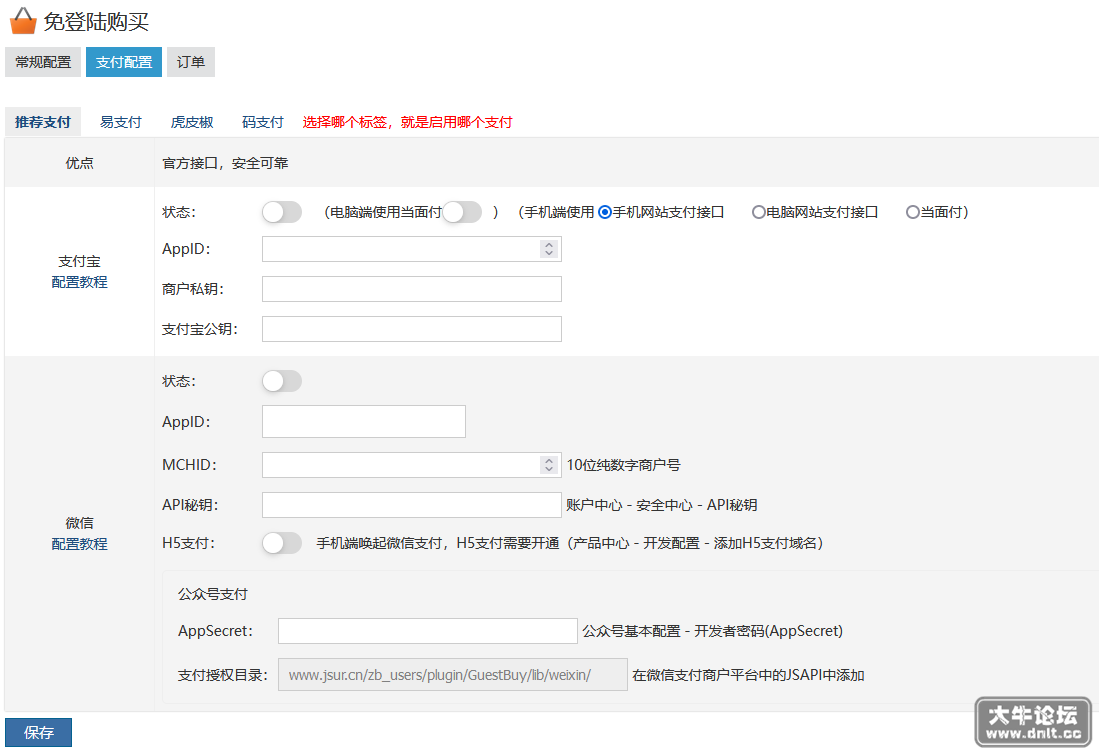This screenshot has height=754, width=1099.
Task: Focus the 微信 AppID text box
Action: 364,422
